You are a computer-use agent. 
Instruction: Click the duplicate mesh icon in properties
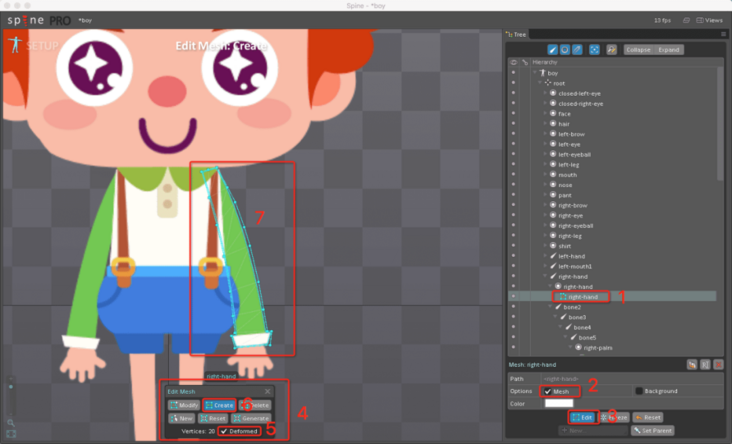pyautogui.click(x=692, y=365)
